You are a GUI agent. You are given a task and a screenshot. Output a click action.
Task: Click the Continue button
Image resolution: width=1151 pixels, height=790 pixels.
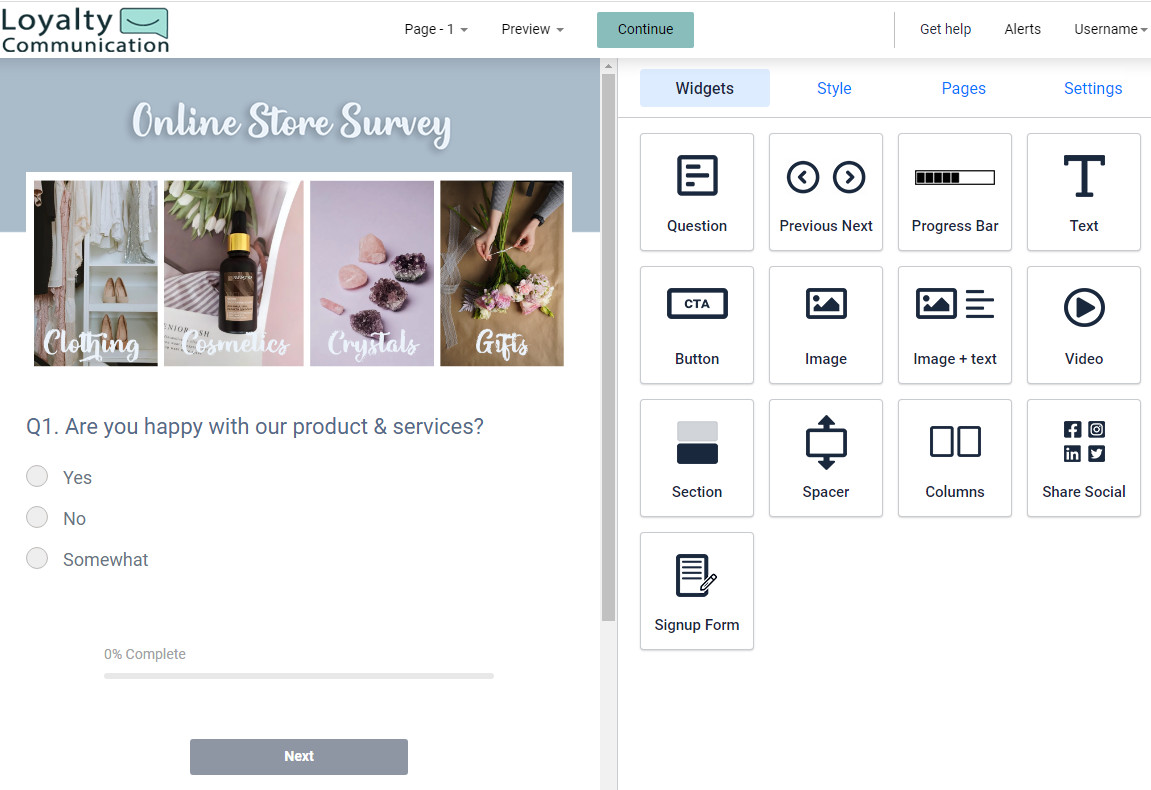click(x=645, y=29)
